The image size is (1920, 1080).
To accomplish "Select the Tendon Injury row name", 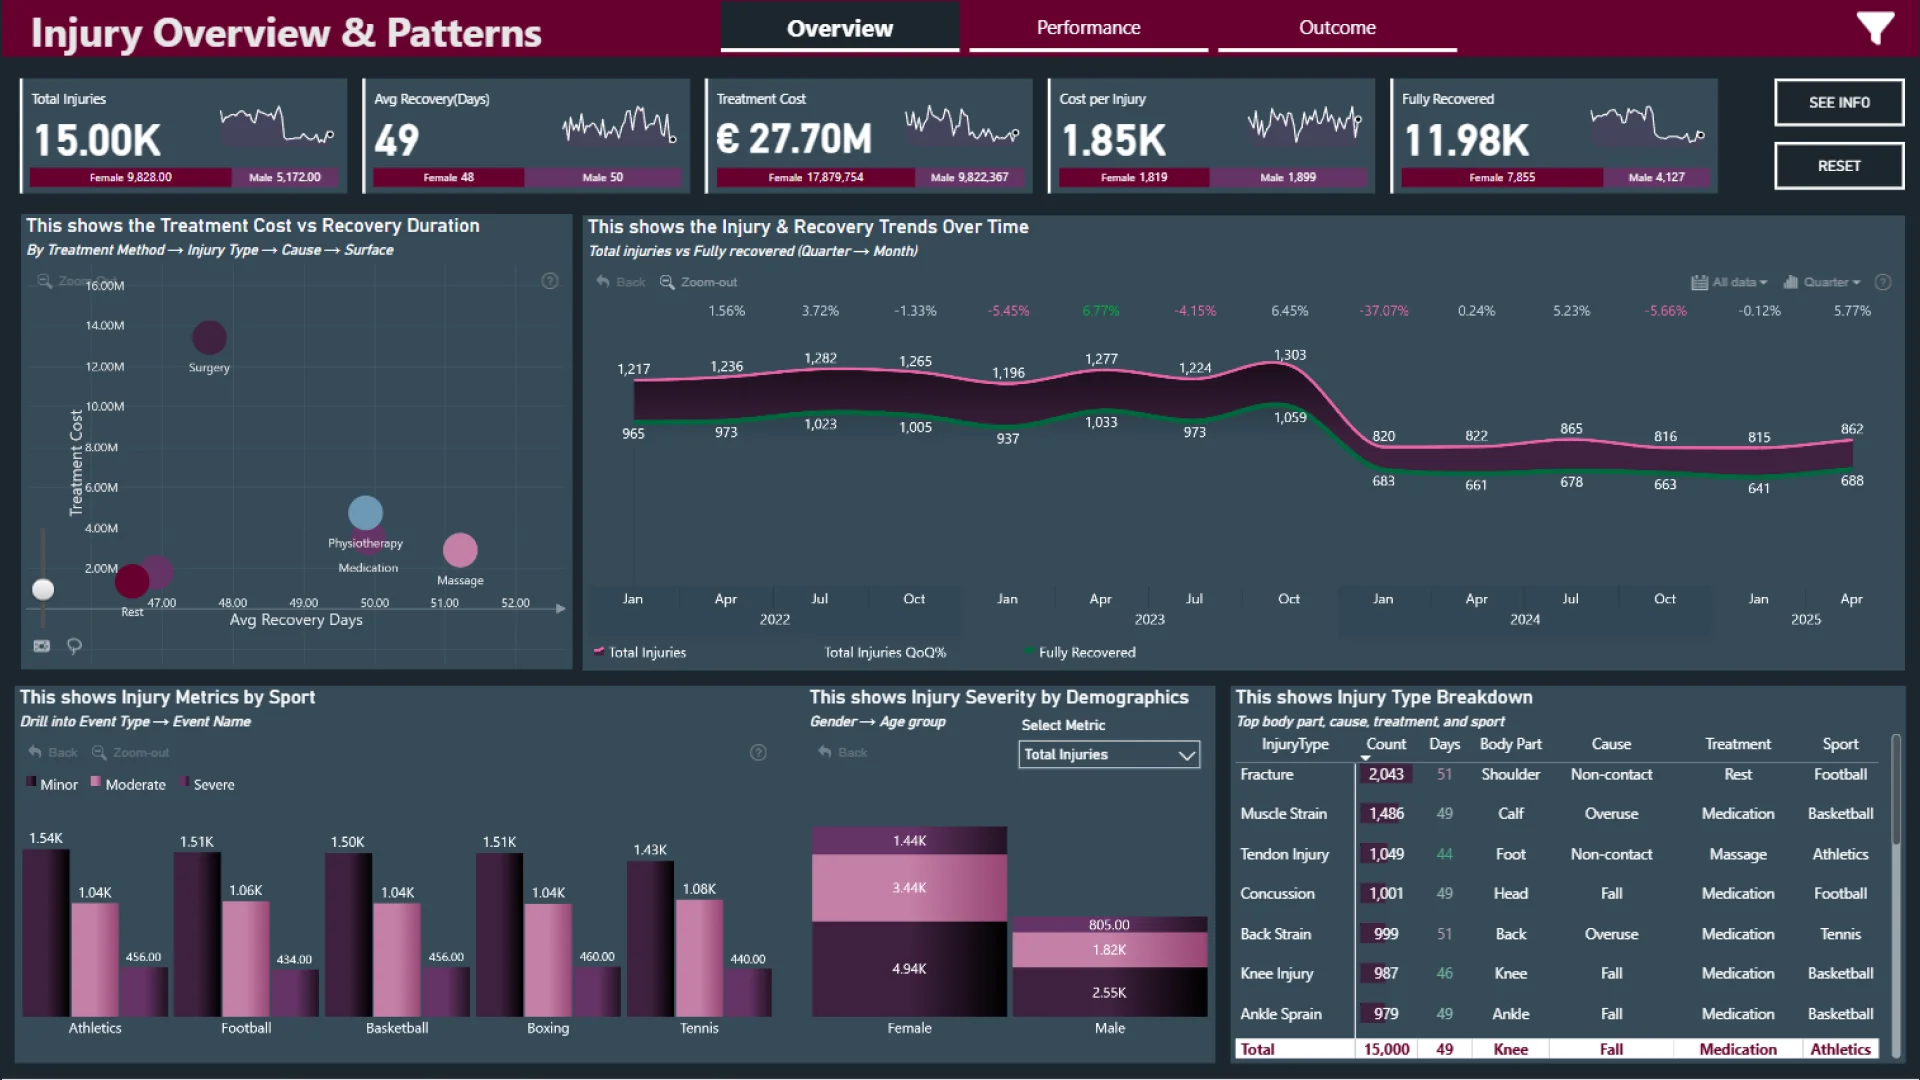I will click(x=1284, y=854).
